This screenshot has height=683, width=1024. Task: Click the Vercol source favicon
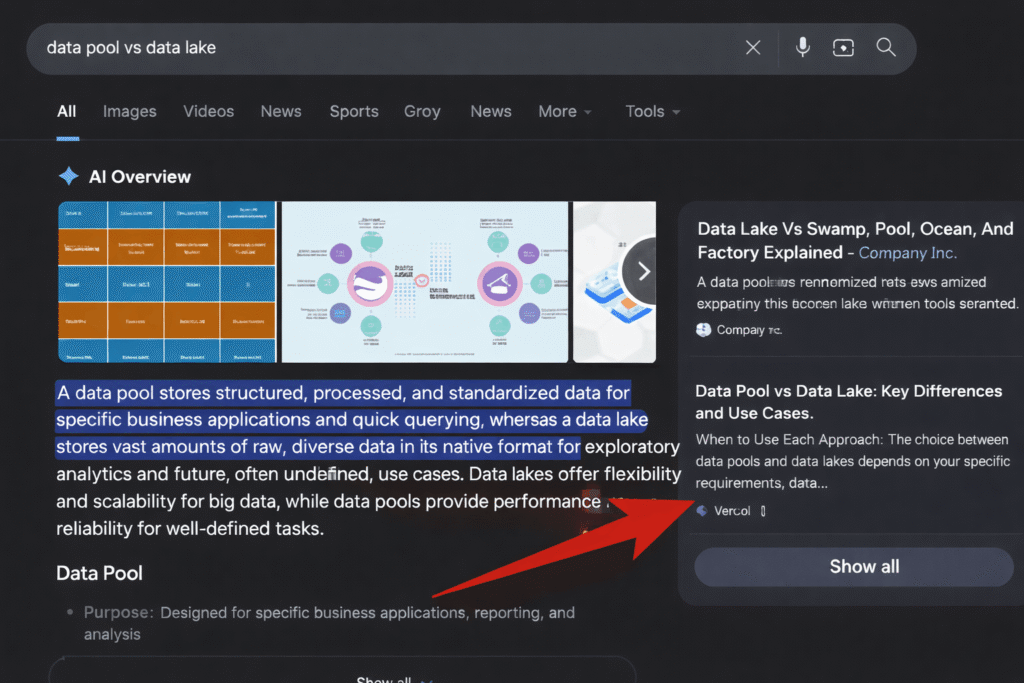703,511
